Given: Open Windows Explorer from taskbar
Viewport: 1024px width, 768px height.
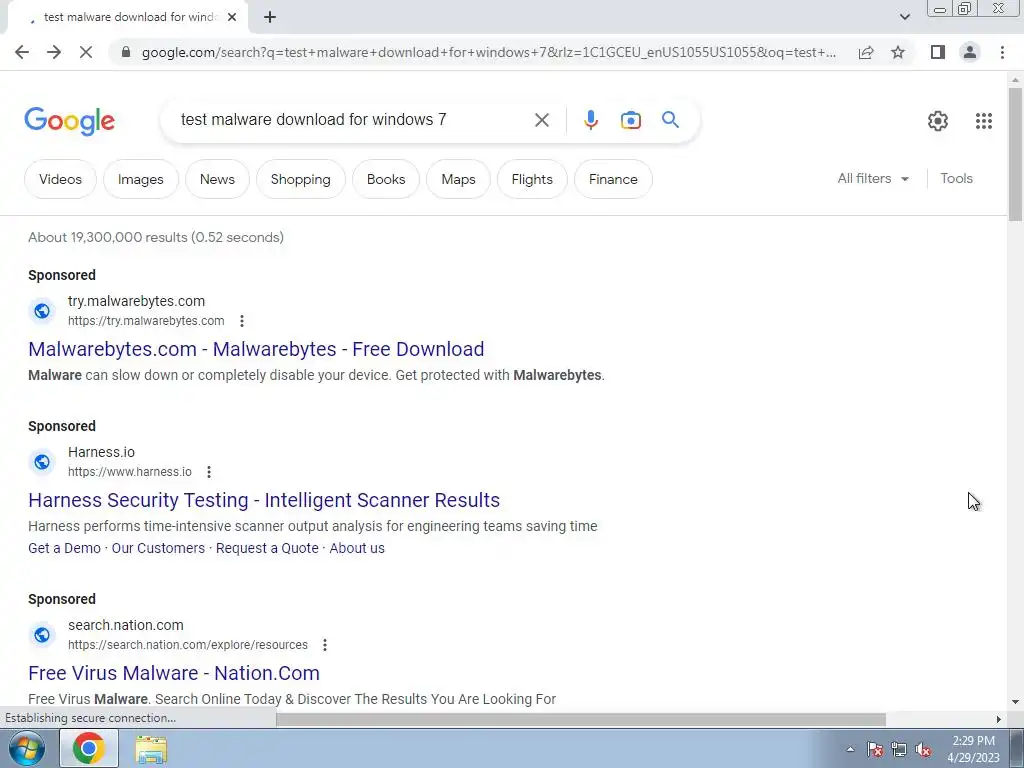Looking at the screenshot, I should click(151, 749).
